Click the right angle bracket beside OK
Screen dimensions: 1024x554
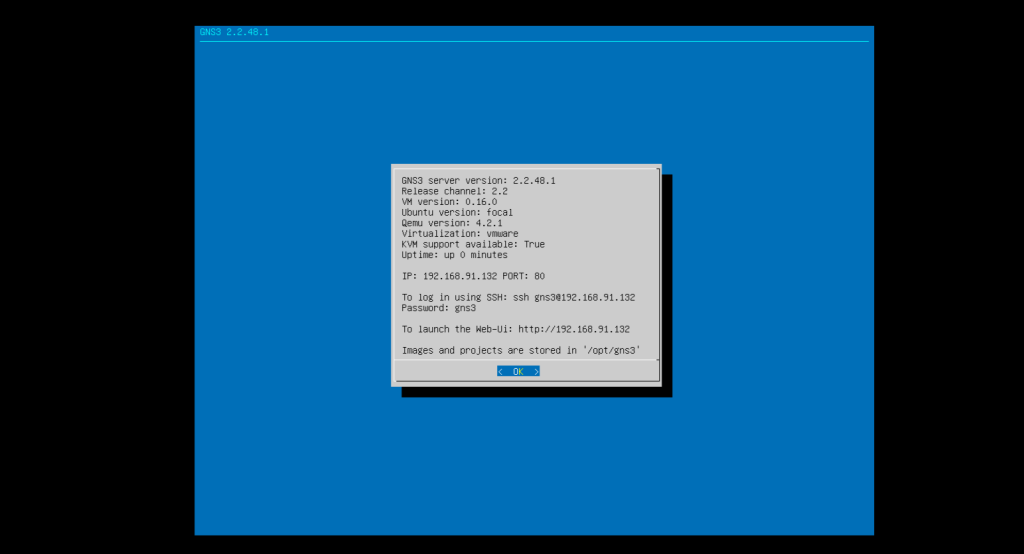pos(536,371)
